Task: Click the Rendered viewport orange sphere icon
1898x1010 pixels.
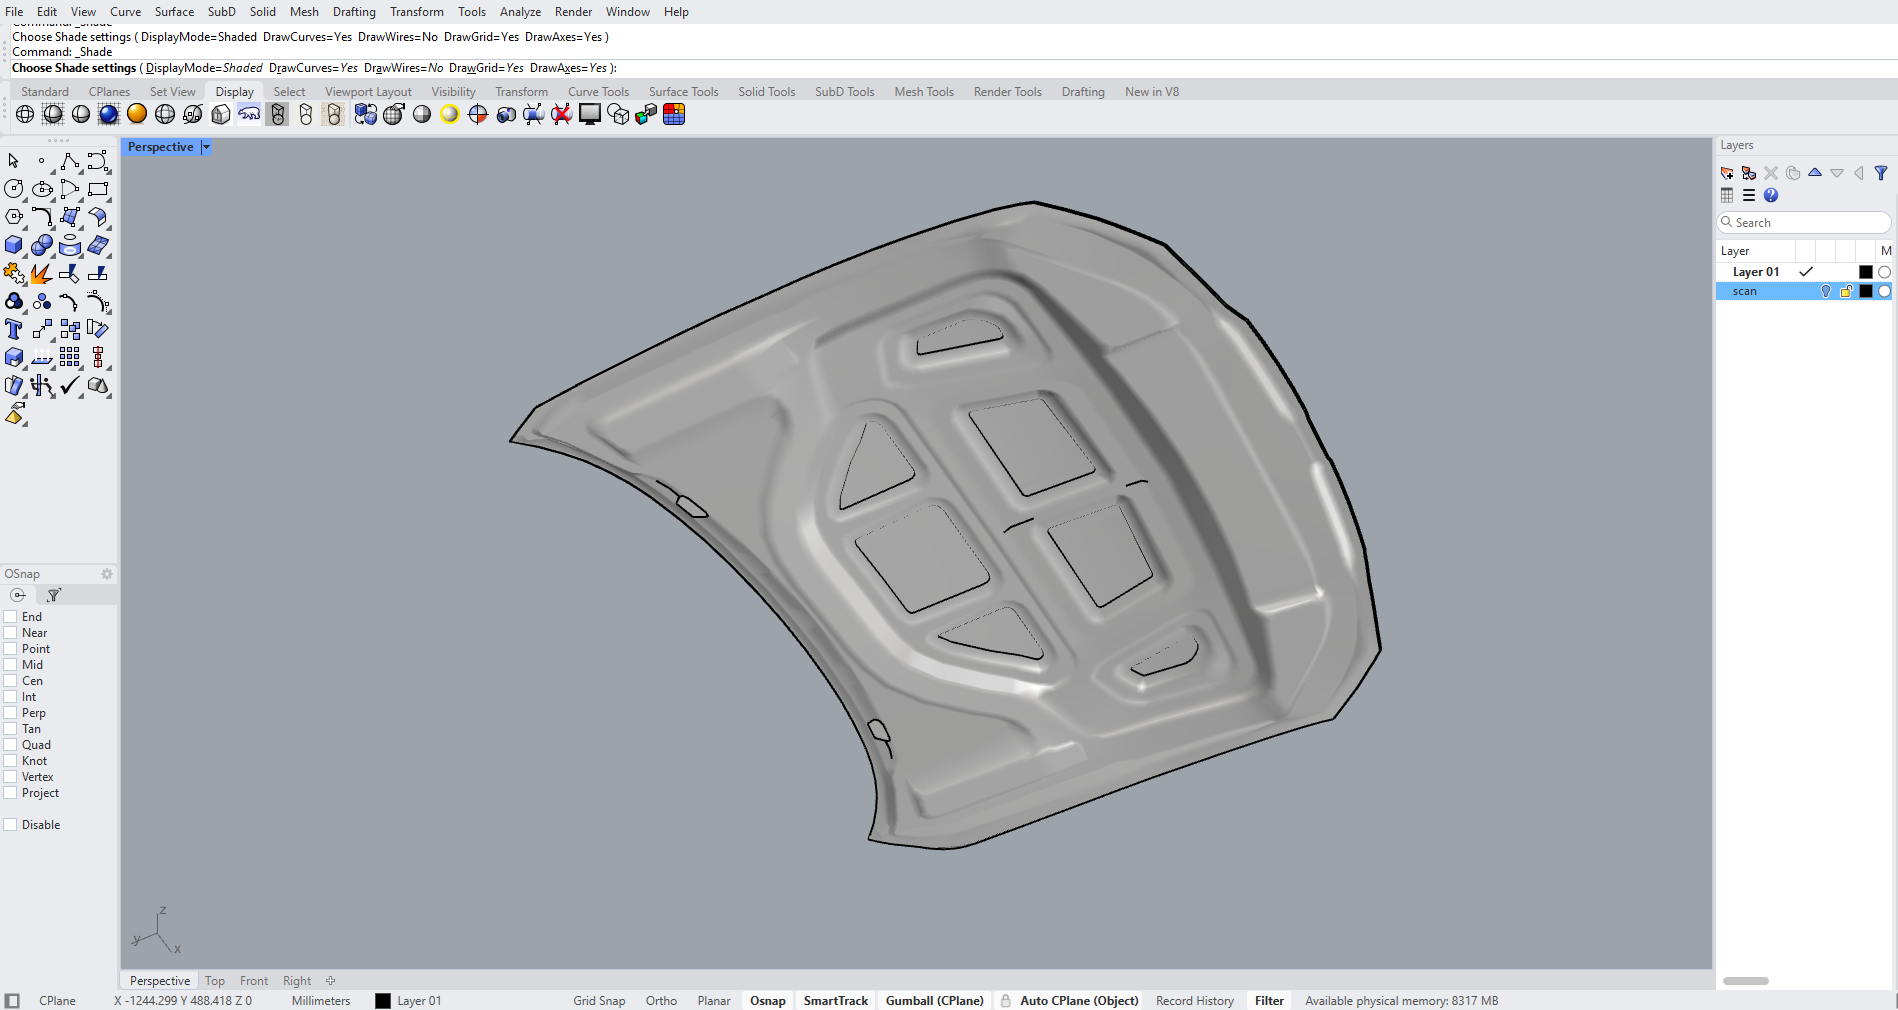Action: click(137, 114)
